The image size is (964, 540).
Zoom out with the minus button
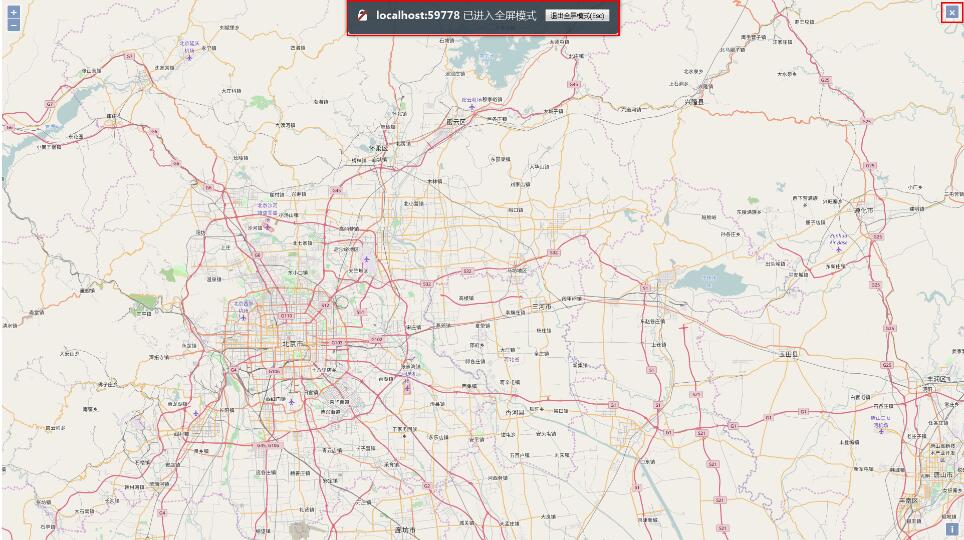coord(13,25)
